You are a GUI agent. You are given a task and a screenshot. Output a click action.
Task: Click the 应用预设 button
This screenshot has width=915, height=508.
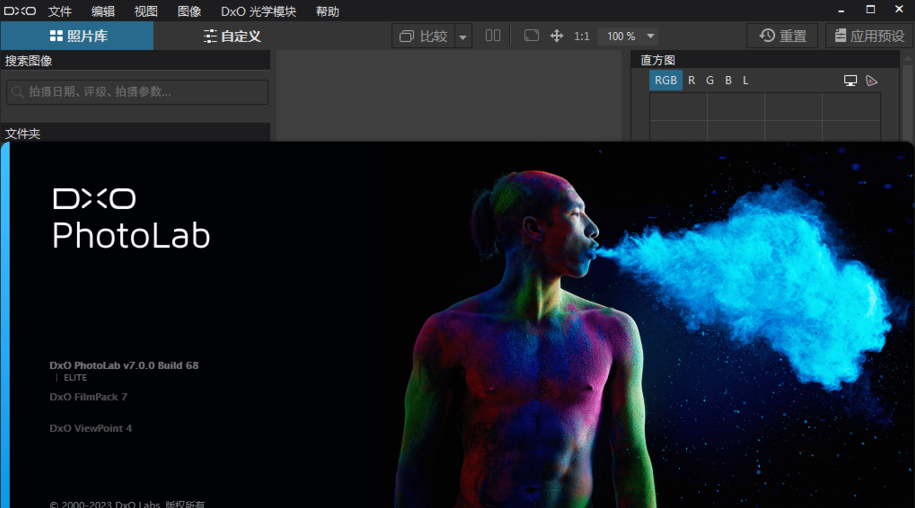[x=869, y=36]
